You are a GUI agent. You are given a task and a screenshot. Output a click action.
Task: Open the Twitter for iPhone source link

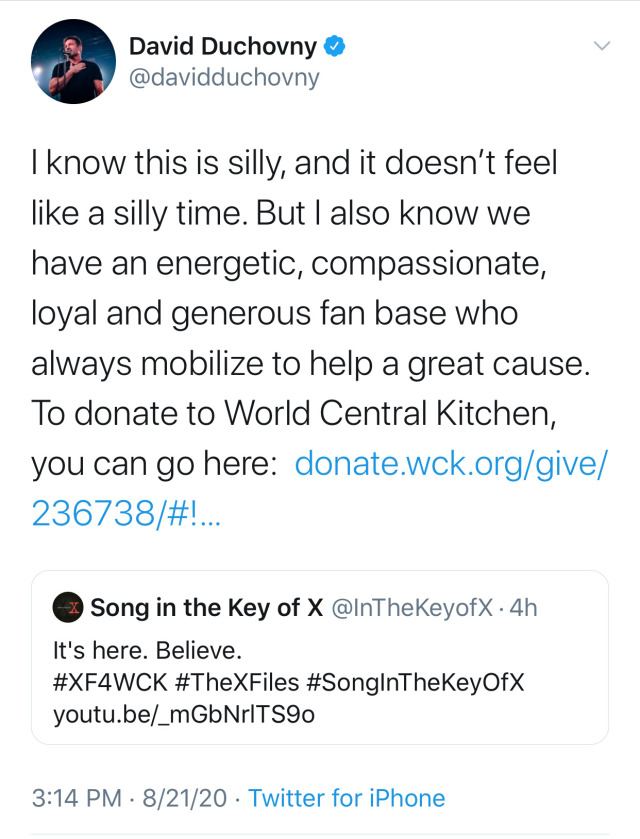click(346, 798)
